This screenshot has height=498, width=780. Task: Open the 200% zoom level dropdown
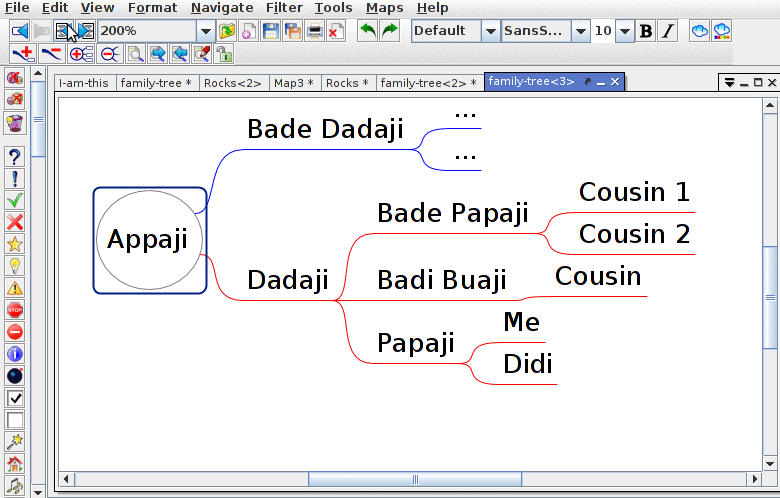[x=205, y=31]
